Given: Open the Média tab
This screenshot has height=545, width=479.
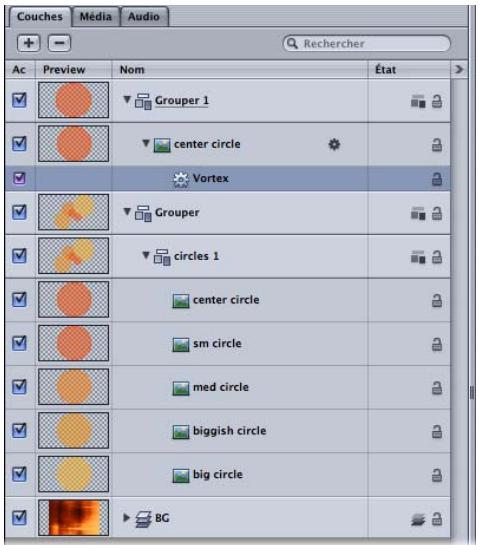Looking at the screenshot, I should [96, 16].
